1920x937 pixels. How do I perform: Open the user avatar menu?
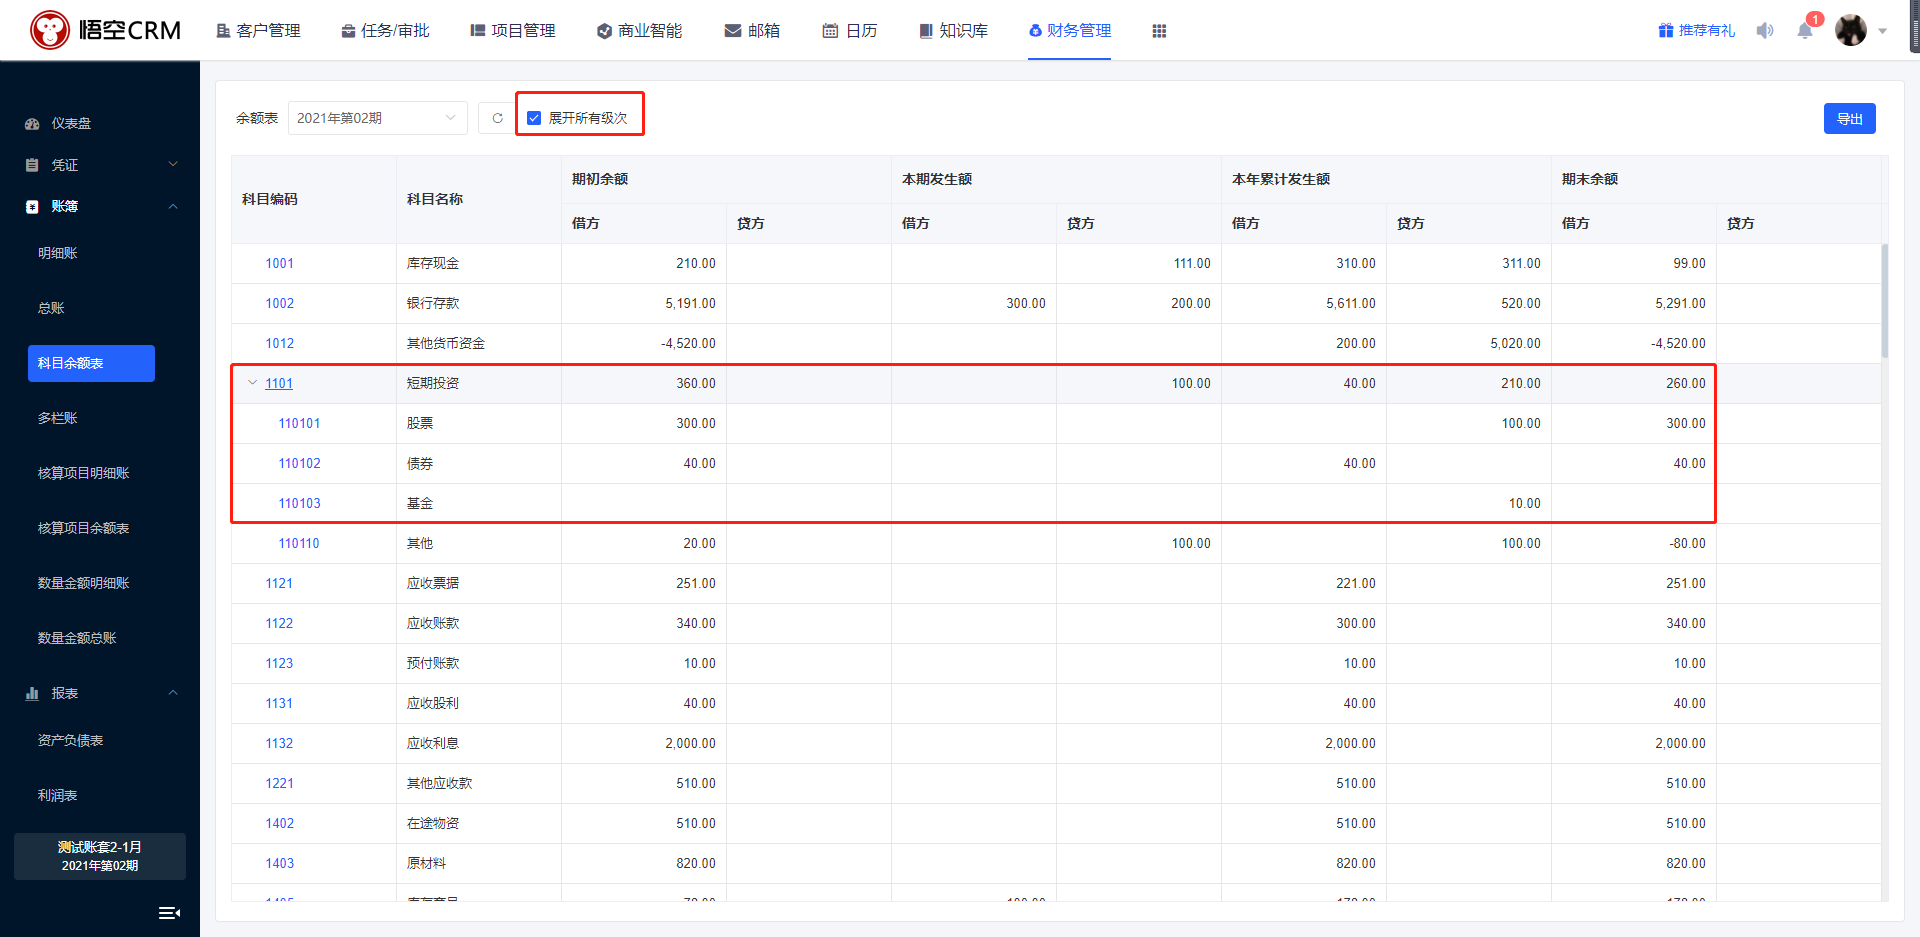point(1851,31)
